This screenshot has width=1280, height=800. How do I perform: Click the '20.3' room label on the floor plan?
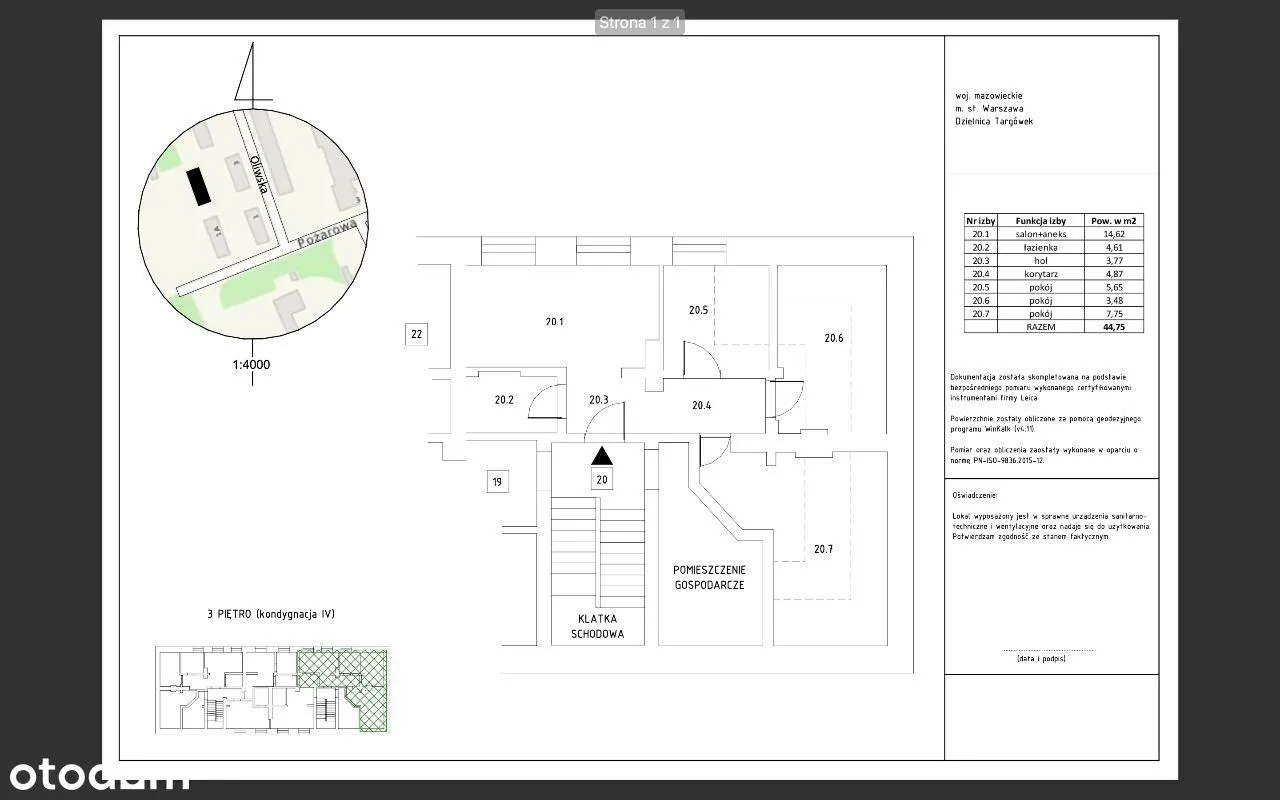[598, 400]
